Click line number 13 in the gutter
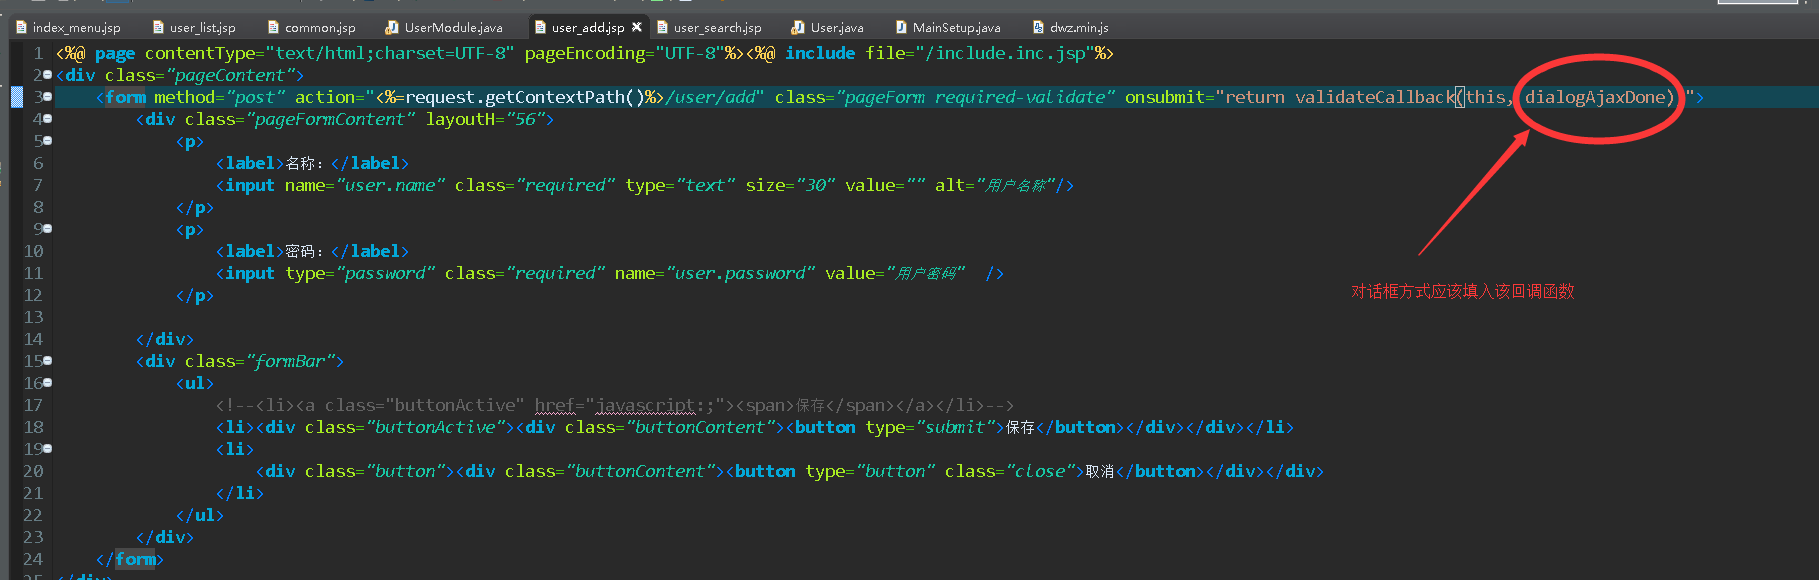This screenshot has height=580, width=1819. (x=33, y=317)
